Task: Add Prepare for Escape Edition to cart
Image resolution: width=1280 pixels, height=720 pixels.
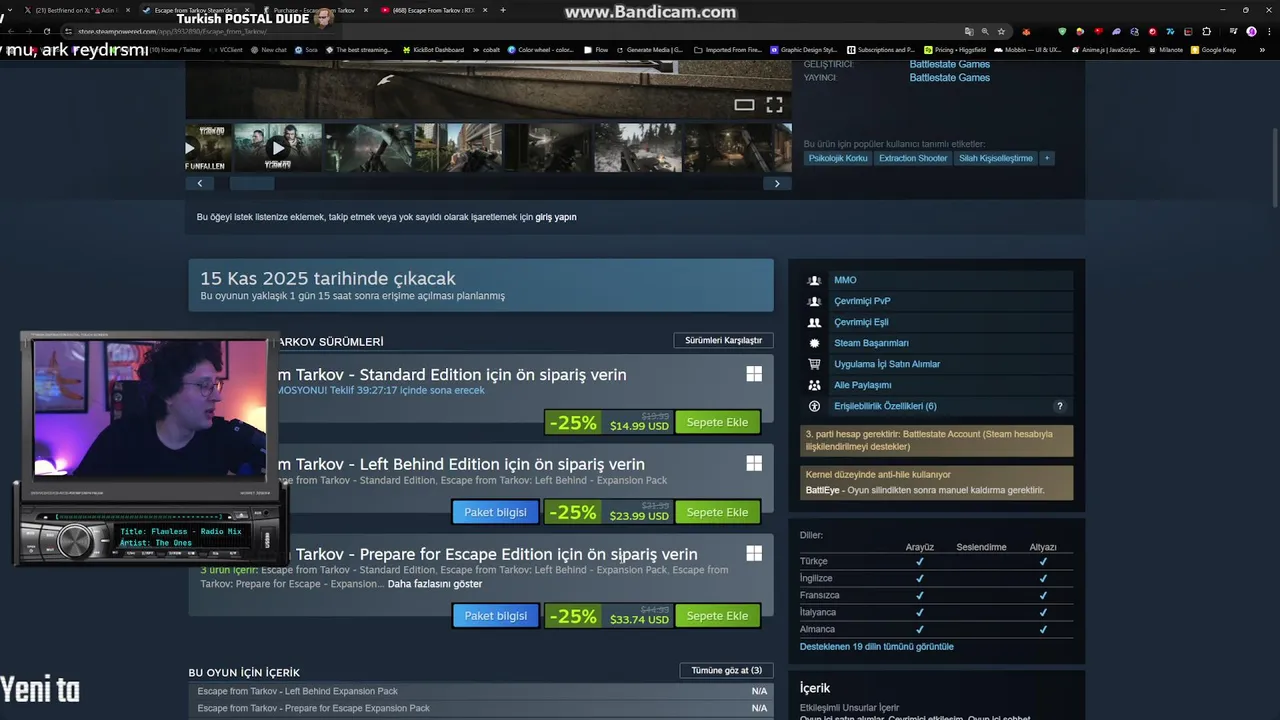Action: (x=717, y=616)
